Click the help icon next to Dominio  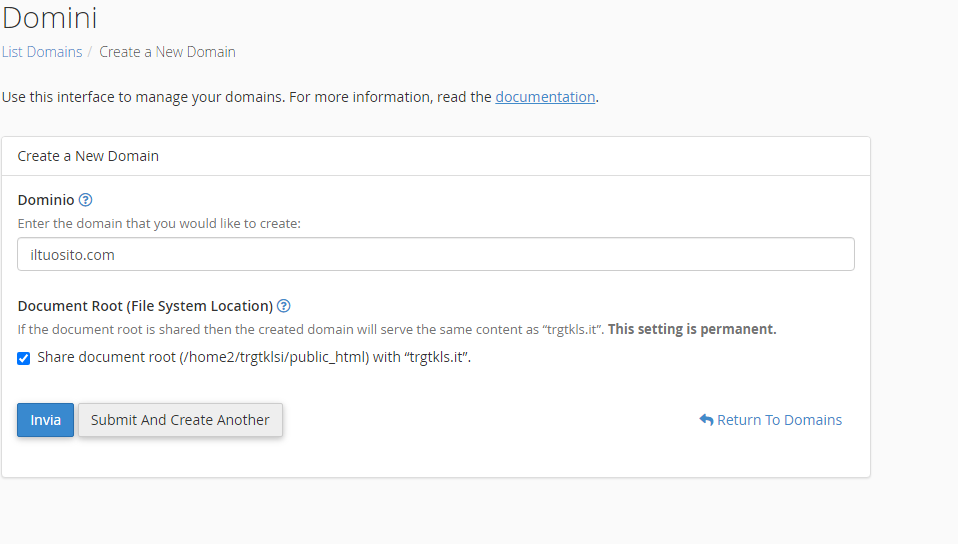85,200
